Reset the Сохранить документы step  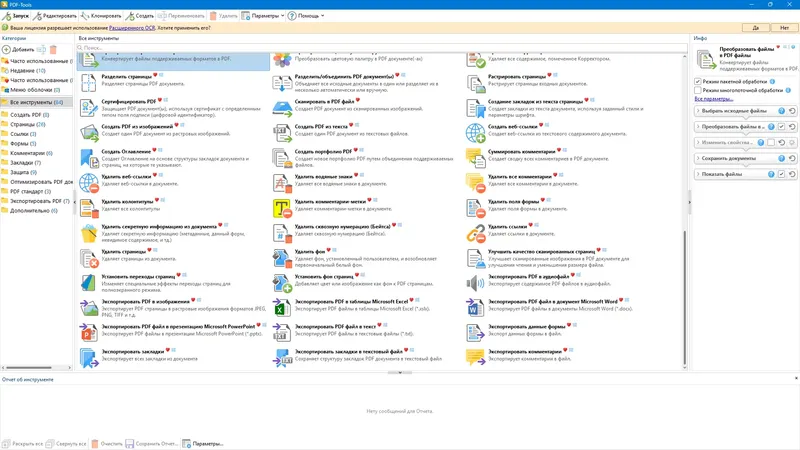coord(792,158)
